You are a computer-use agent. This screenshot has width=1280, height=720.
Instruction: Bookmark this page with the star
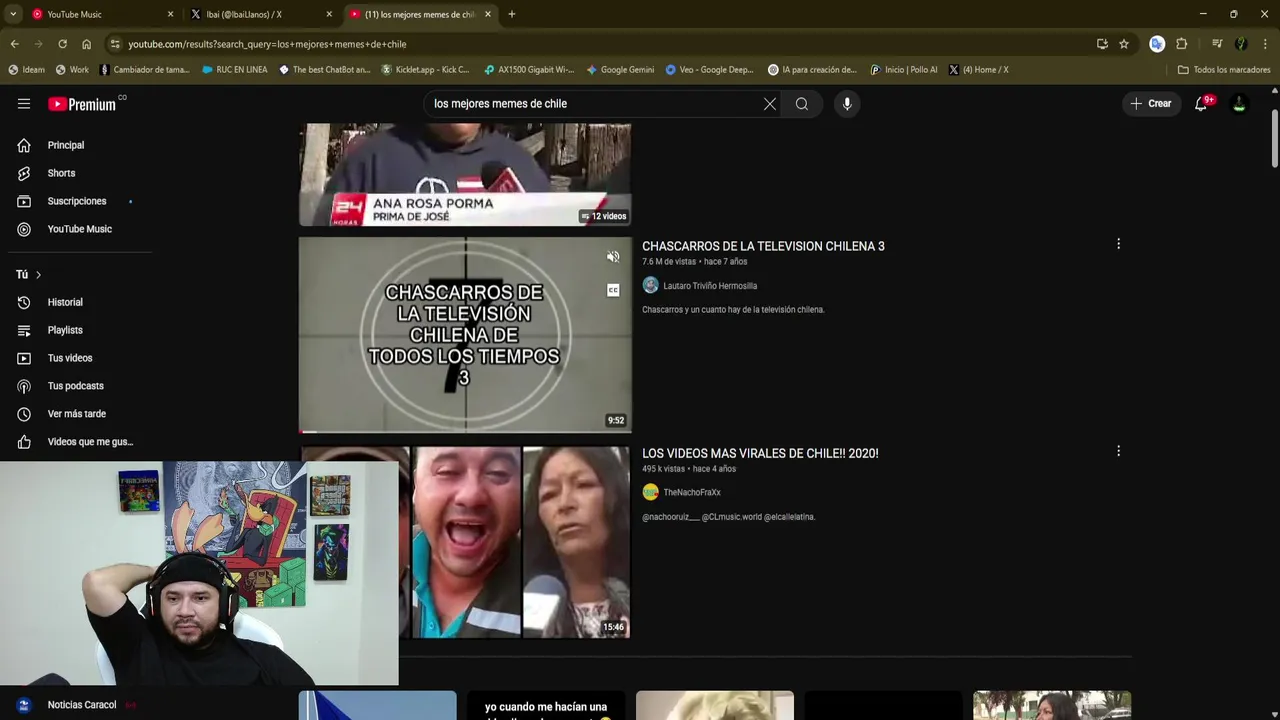click(1124, 44)
